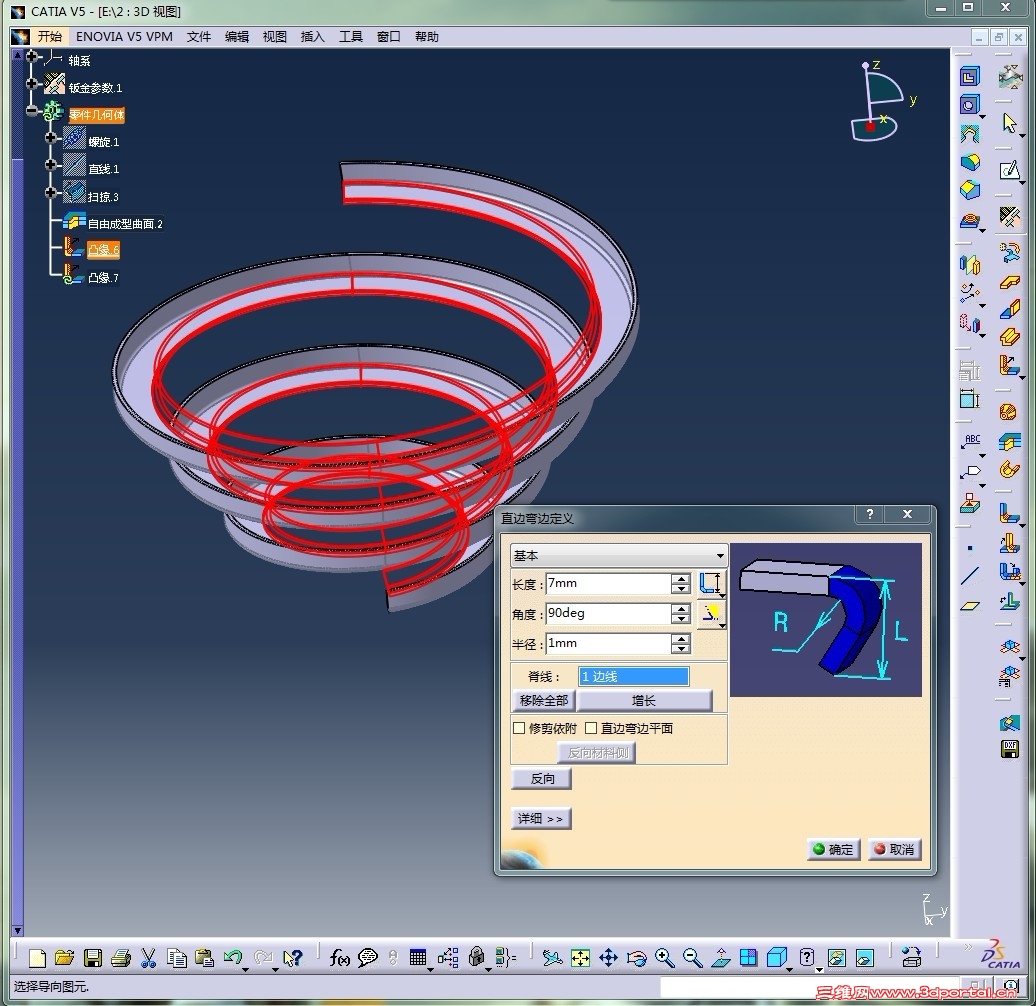Open the 文件 menu

[x=198, y=37]
